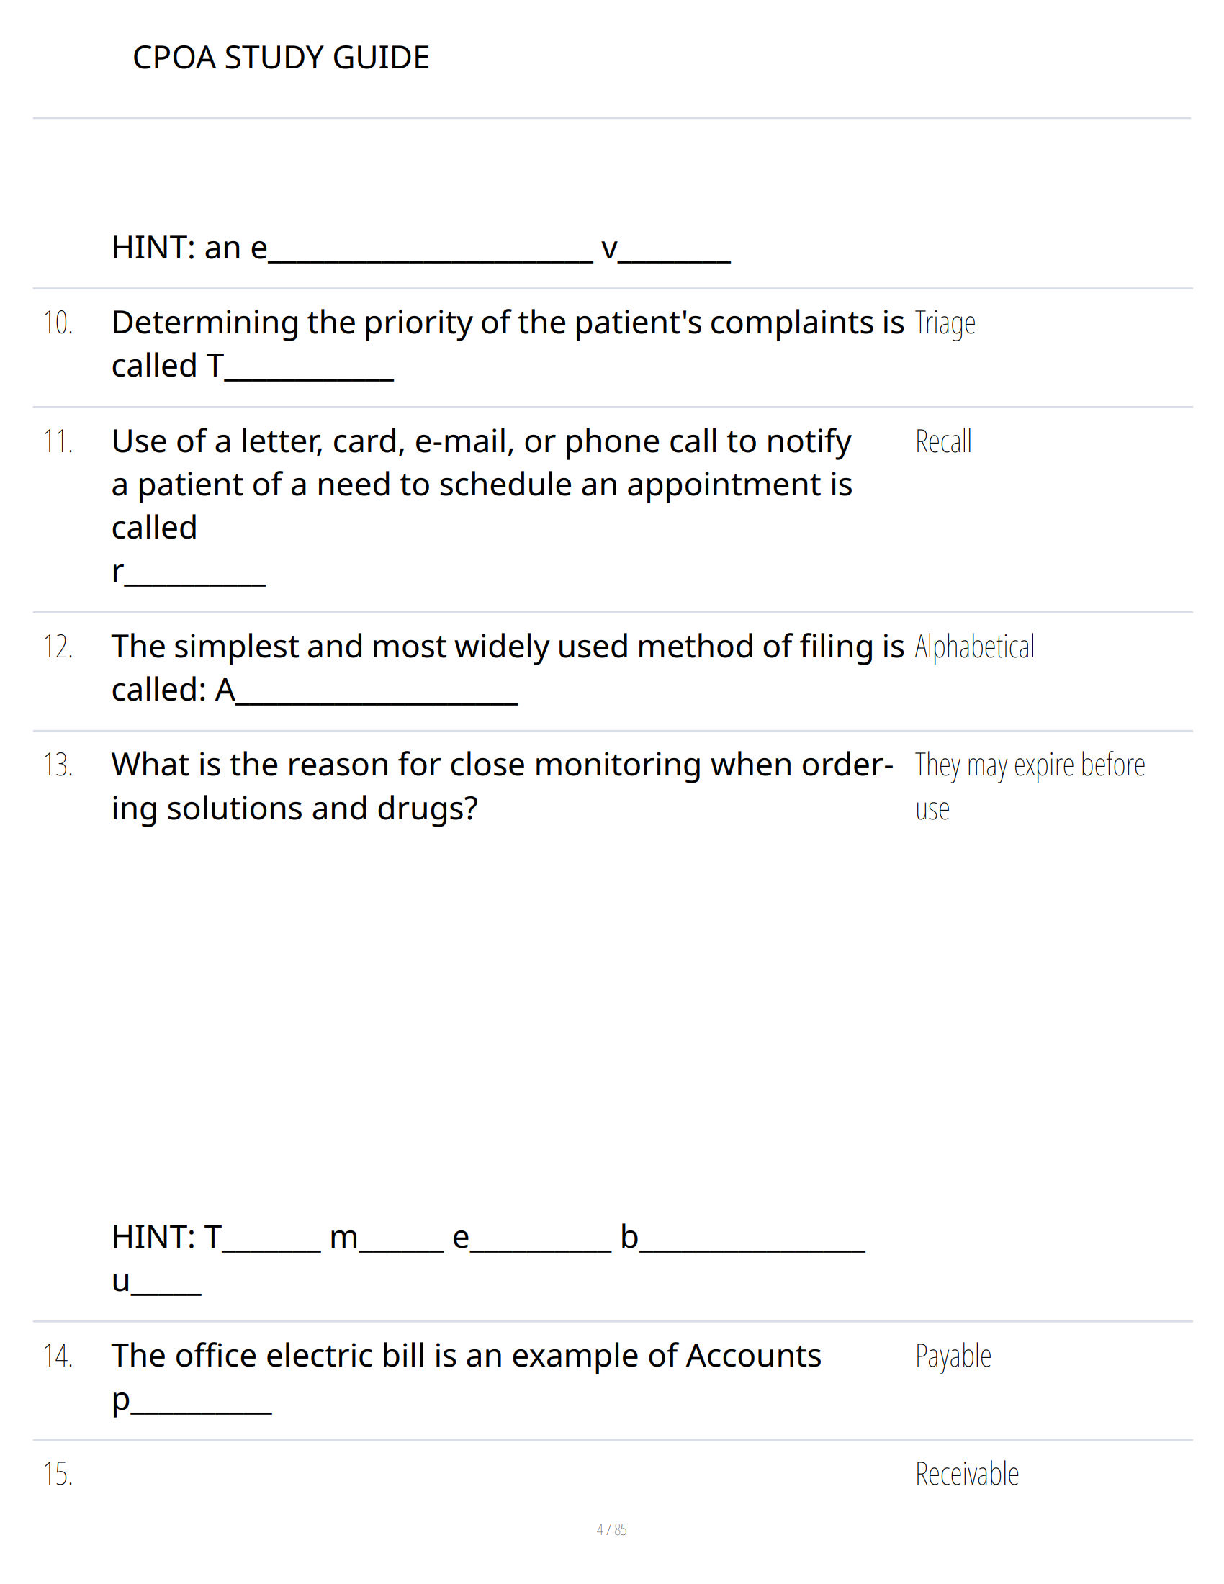Image resolution: width=1224 pixels, height=1584 pixels.
Task: Click question number 15
Action: pyautogui.click(x=58, y=1474)
